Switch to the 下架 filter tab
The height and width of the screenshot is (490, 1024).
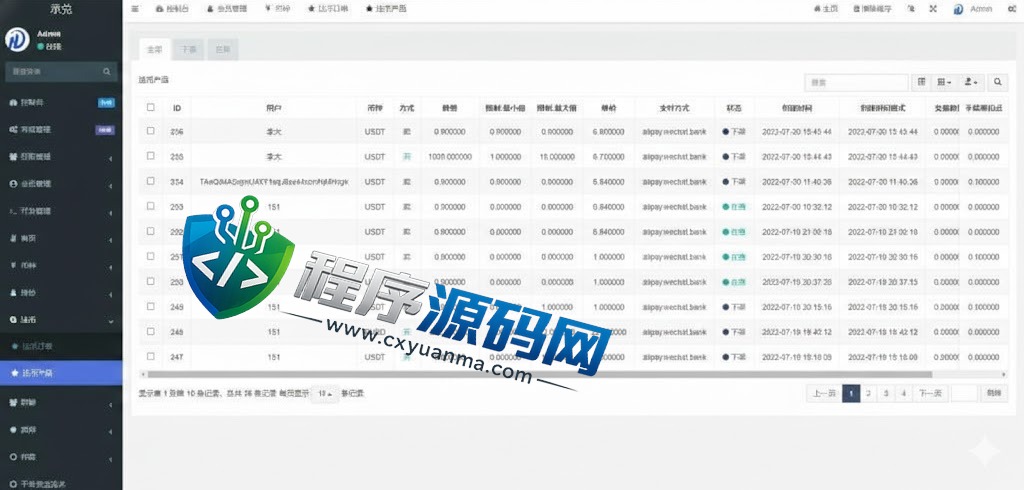[189, 50]
